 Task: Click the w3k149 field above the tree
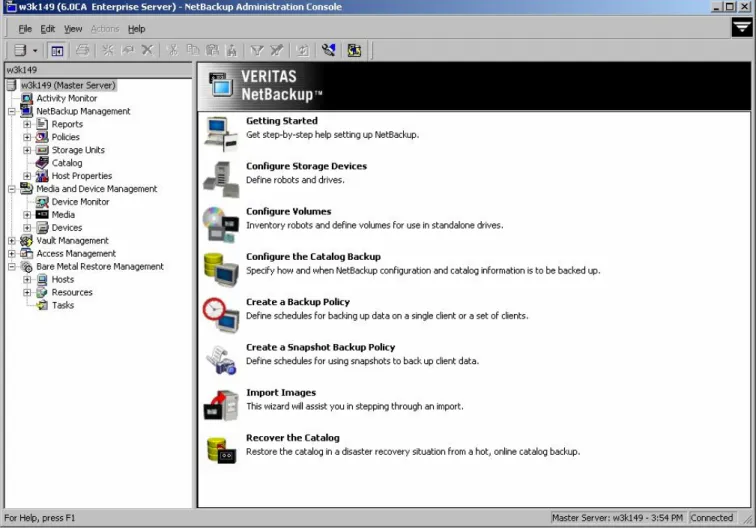(98, 70)
